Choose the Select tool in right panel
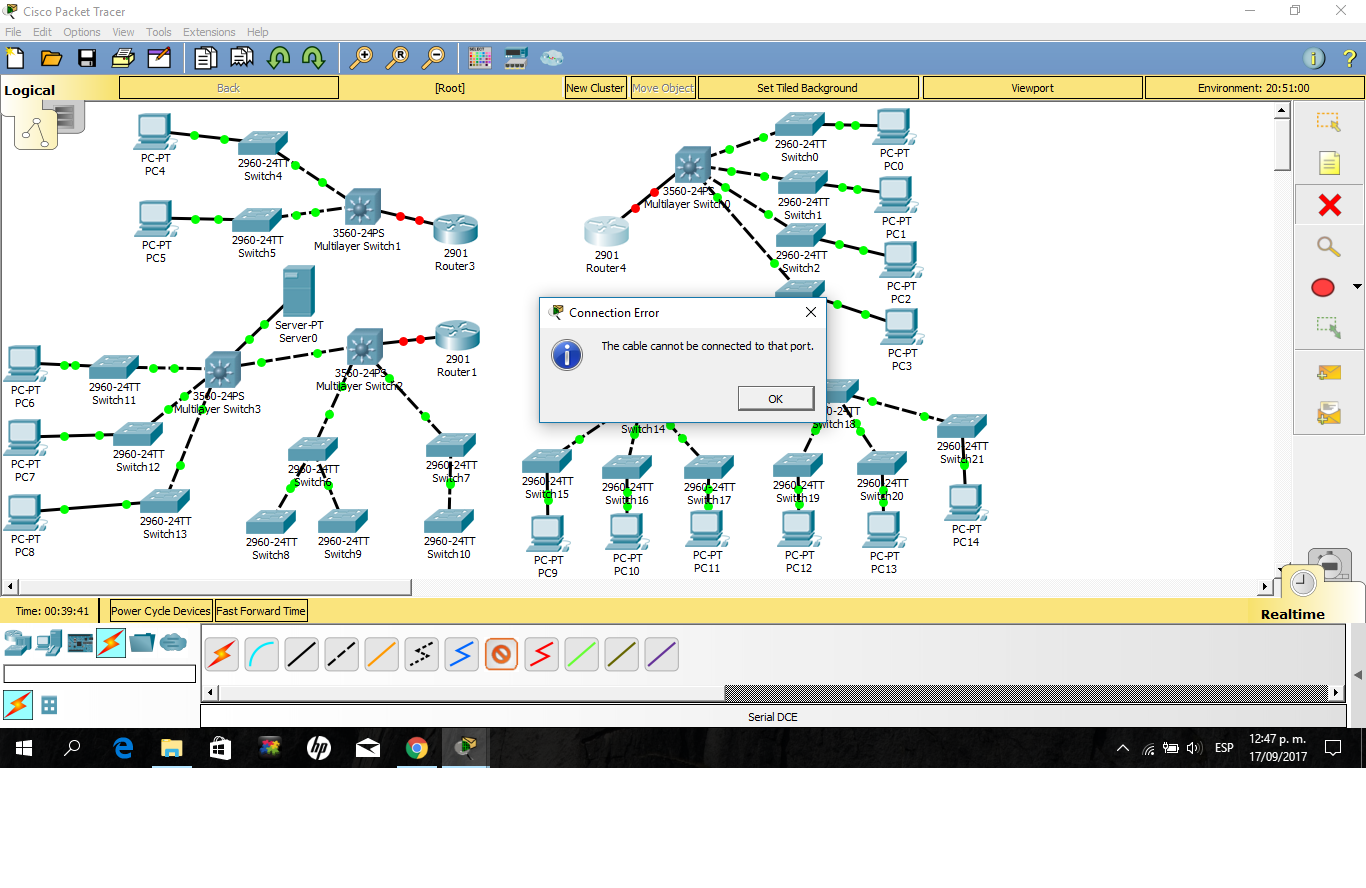 [1328, 122]
